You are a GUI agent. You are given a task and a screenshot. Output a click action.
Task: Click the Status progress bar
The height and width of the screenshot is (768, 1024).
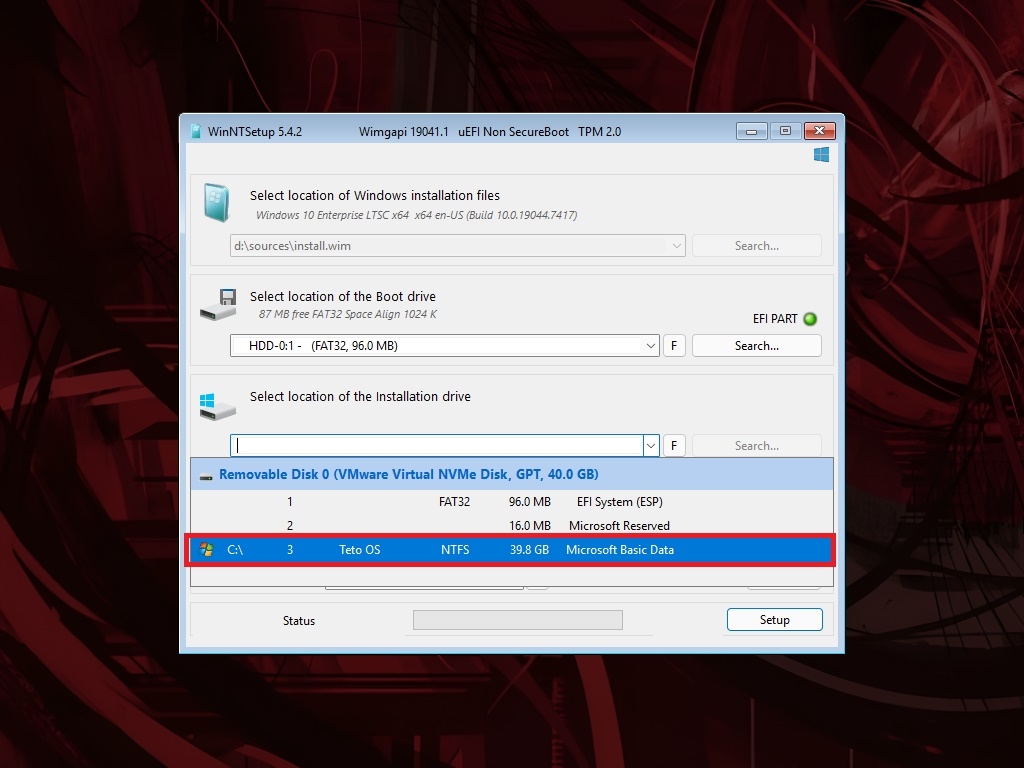[x=518, y=620]
